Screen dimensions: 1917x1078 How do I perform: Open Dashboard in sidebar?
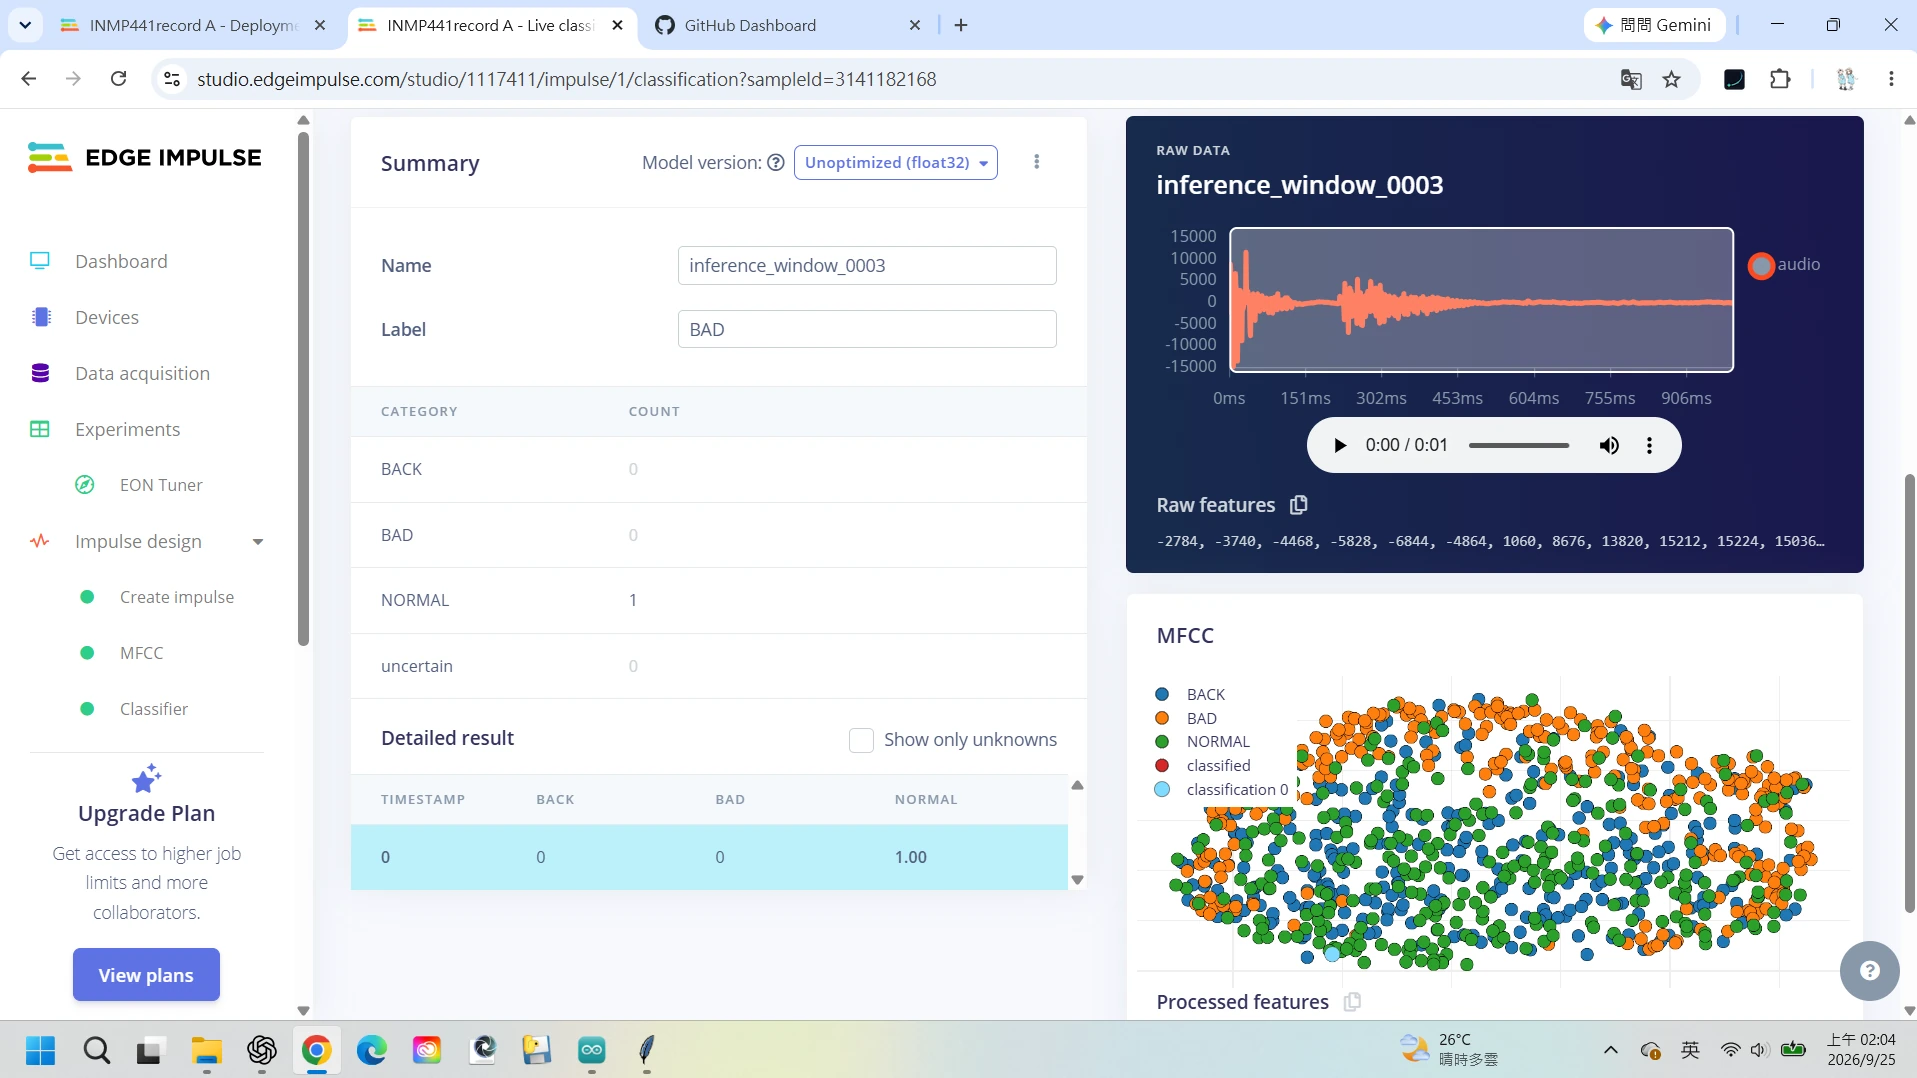(x=121, y=261)
